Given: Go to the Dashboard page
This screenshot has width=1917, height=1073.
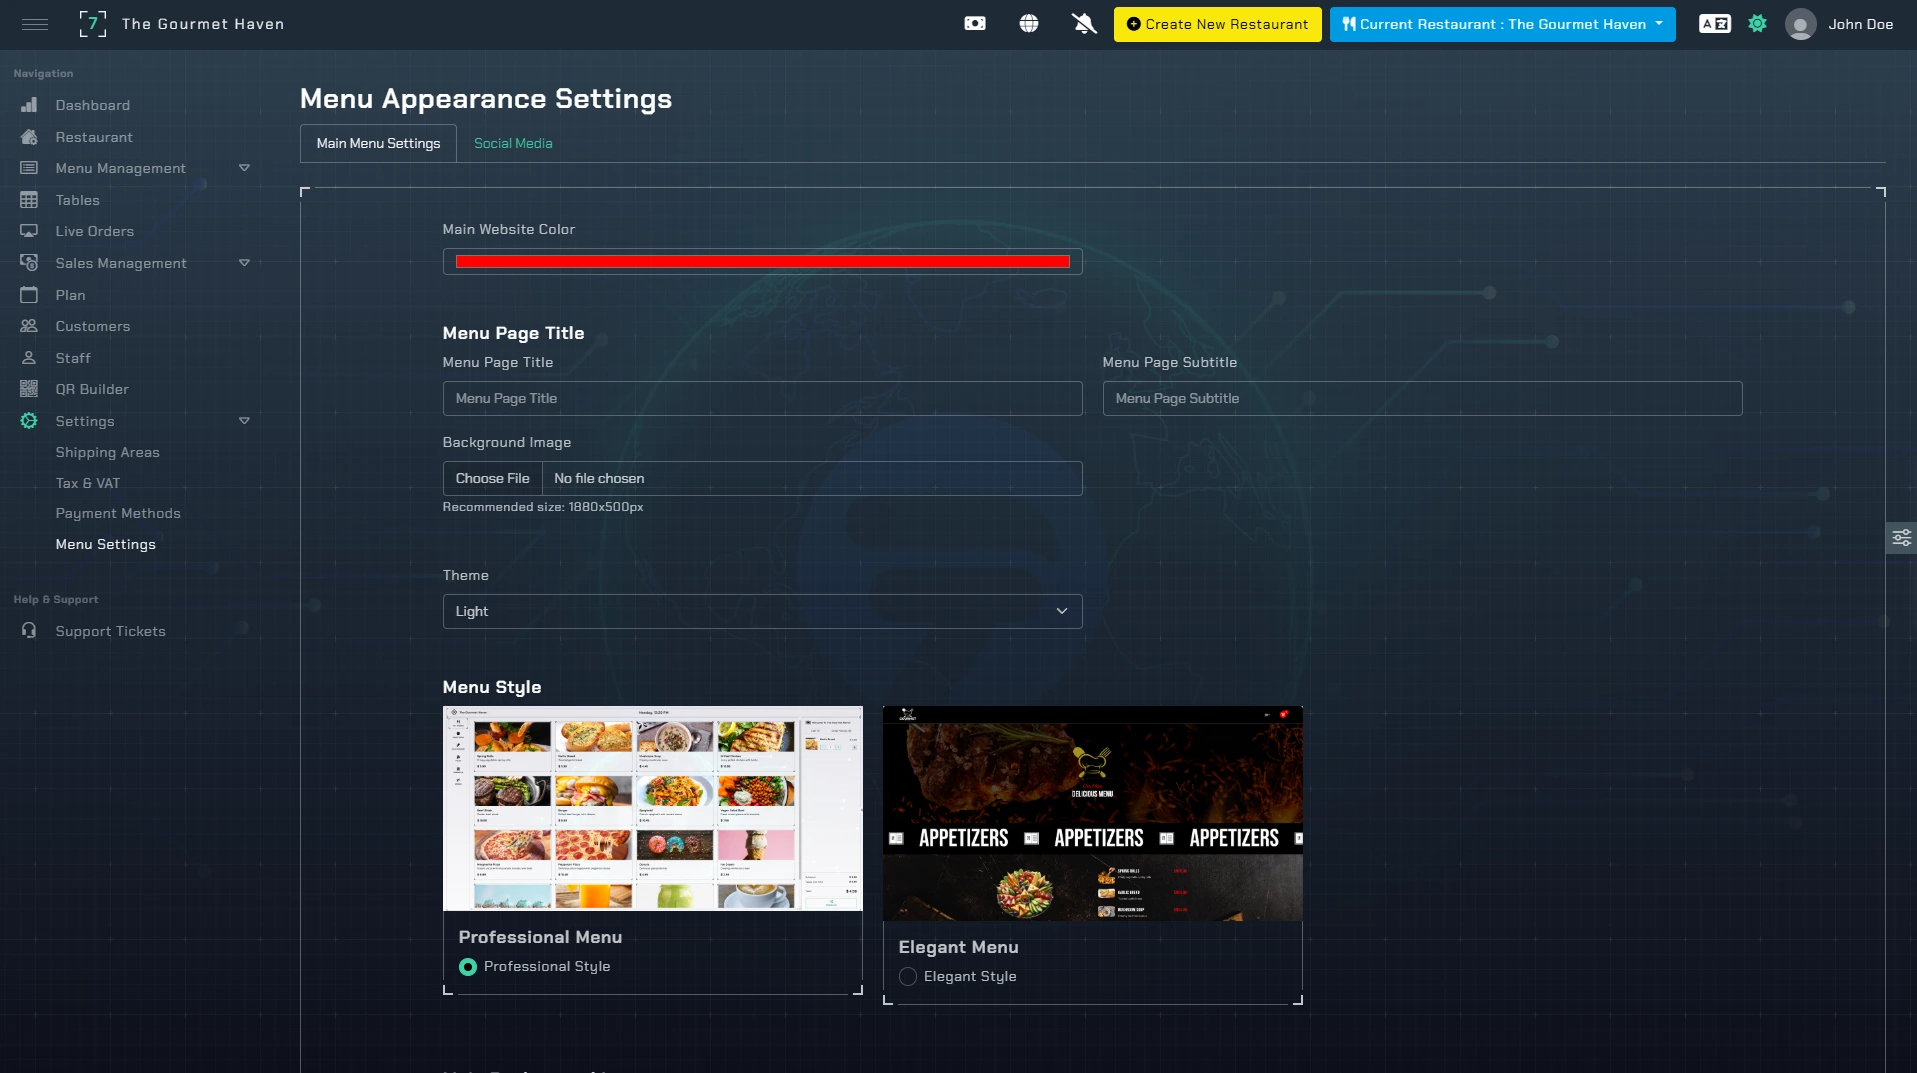Looking at the screenshot, I should [x=93, y=105].
